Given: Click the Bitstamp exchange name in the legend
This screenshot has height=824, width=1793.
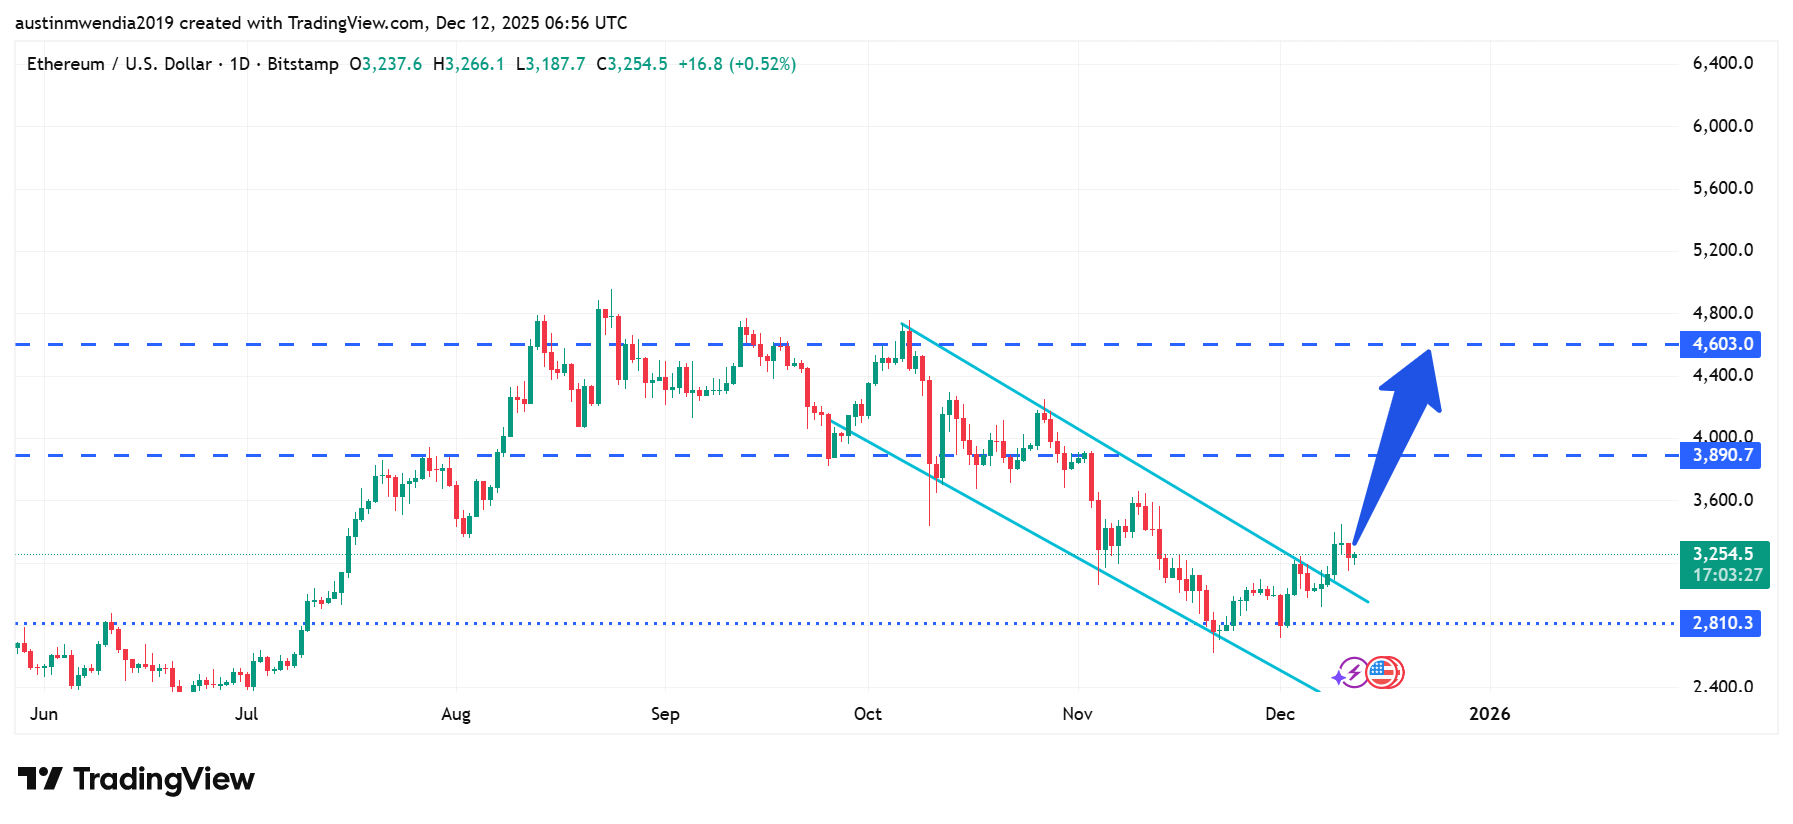Looking at the screenshot, I should (x=303, y=64).
